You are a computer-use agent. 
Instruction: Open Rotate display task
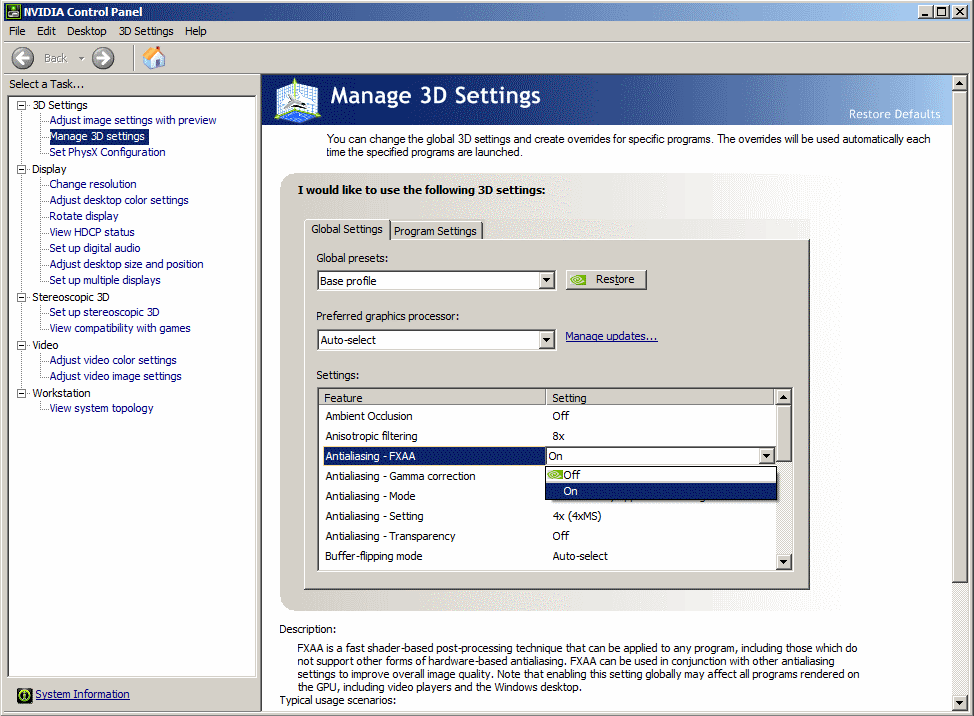[84, 216]
